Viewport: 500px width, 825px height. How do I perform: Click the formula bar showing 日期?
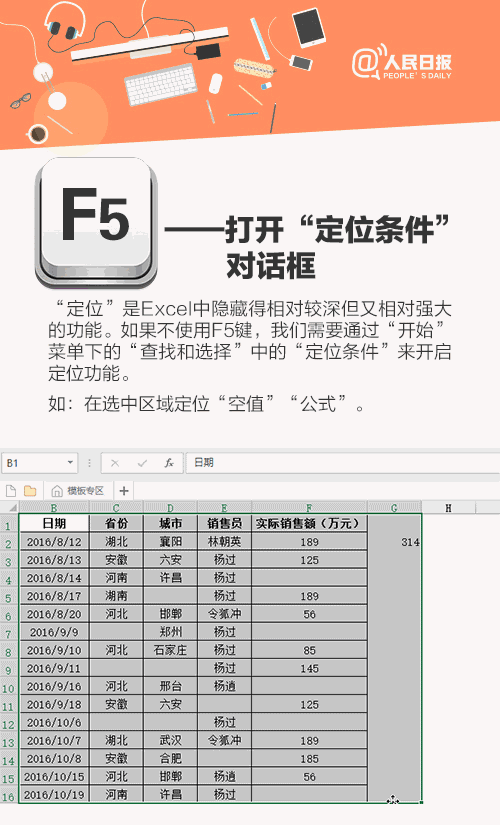pos(343,463)
